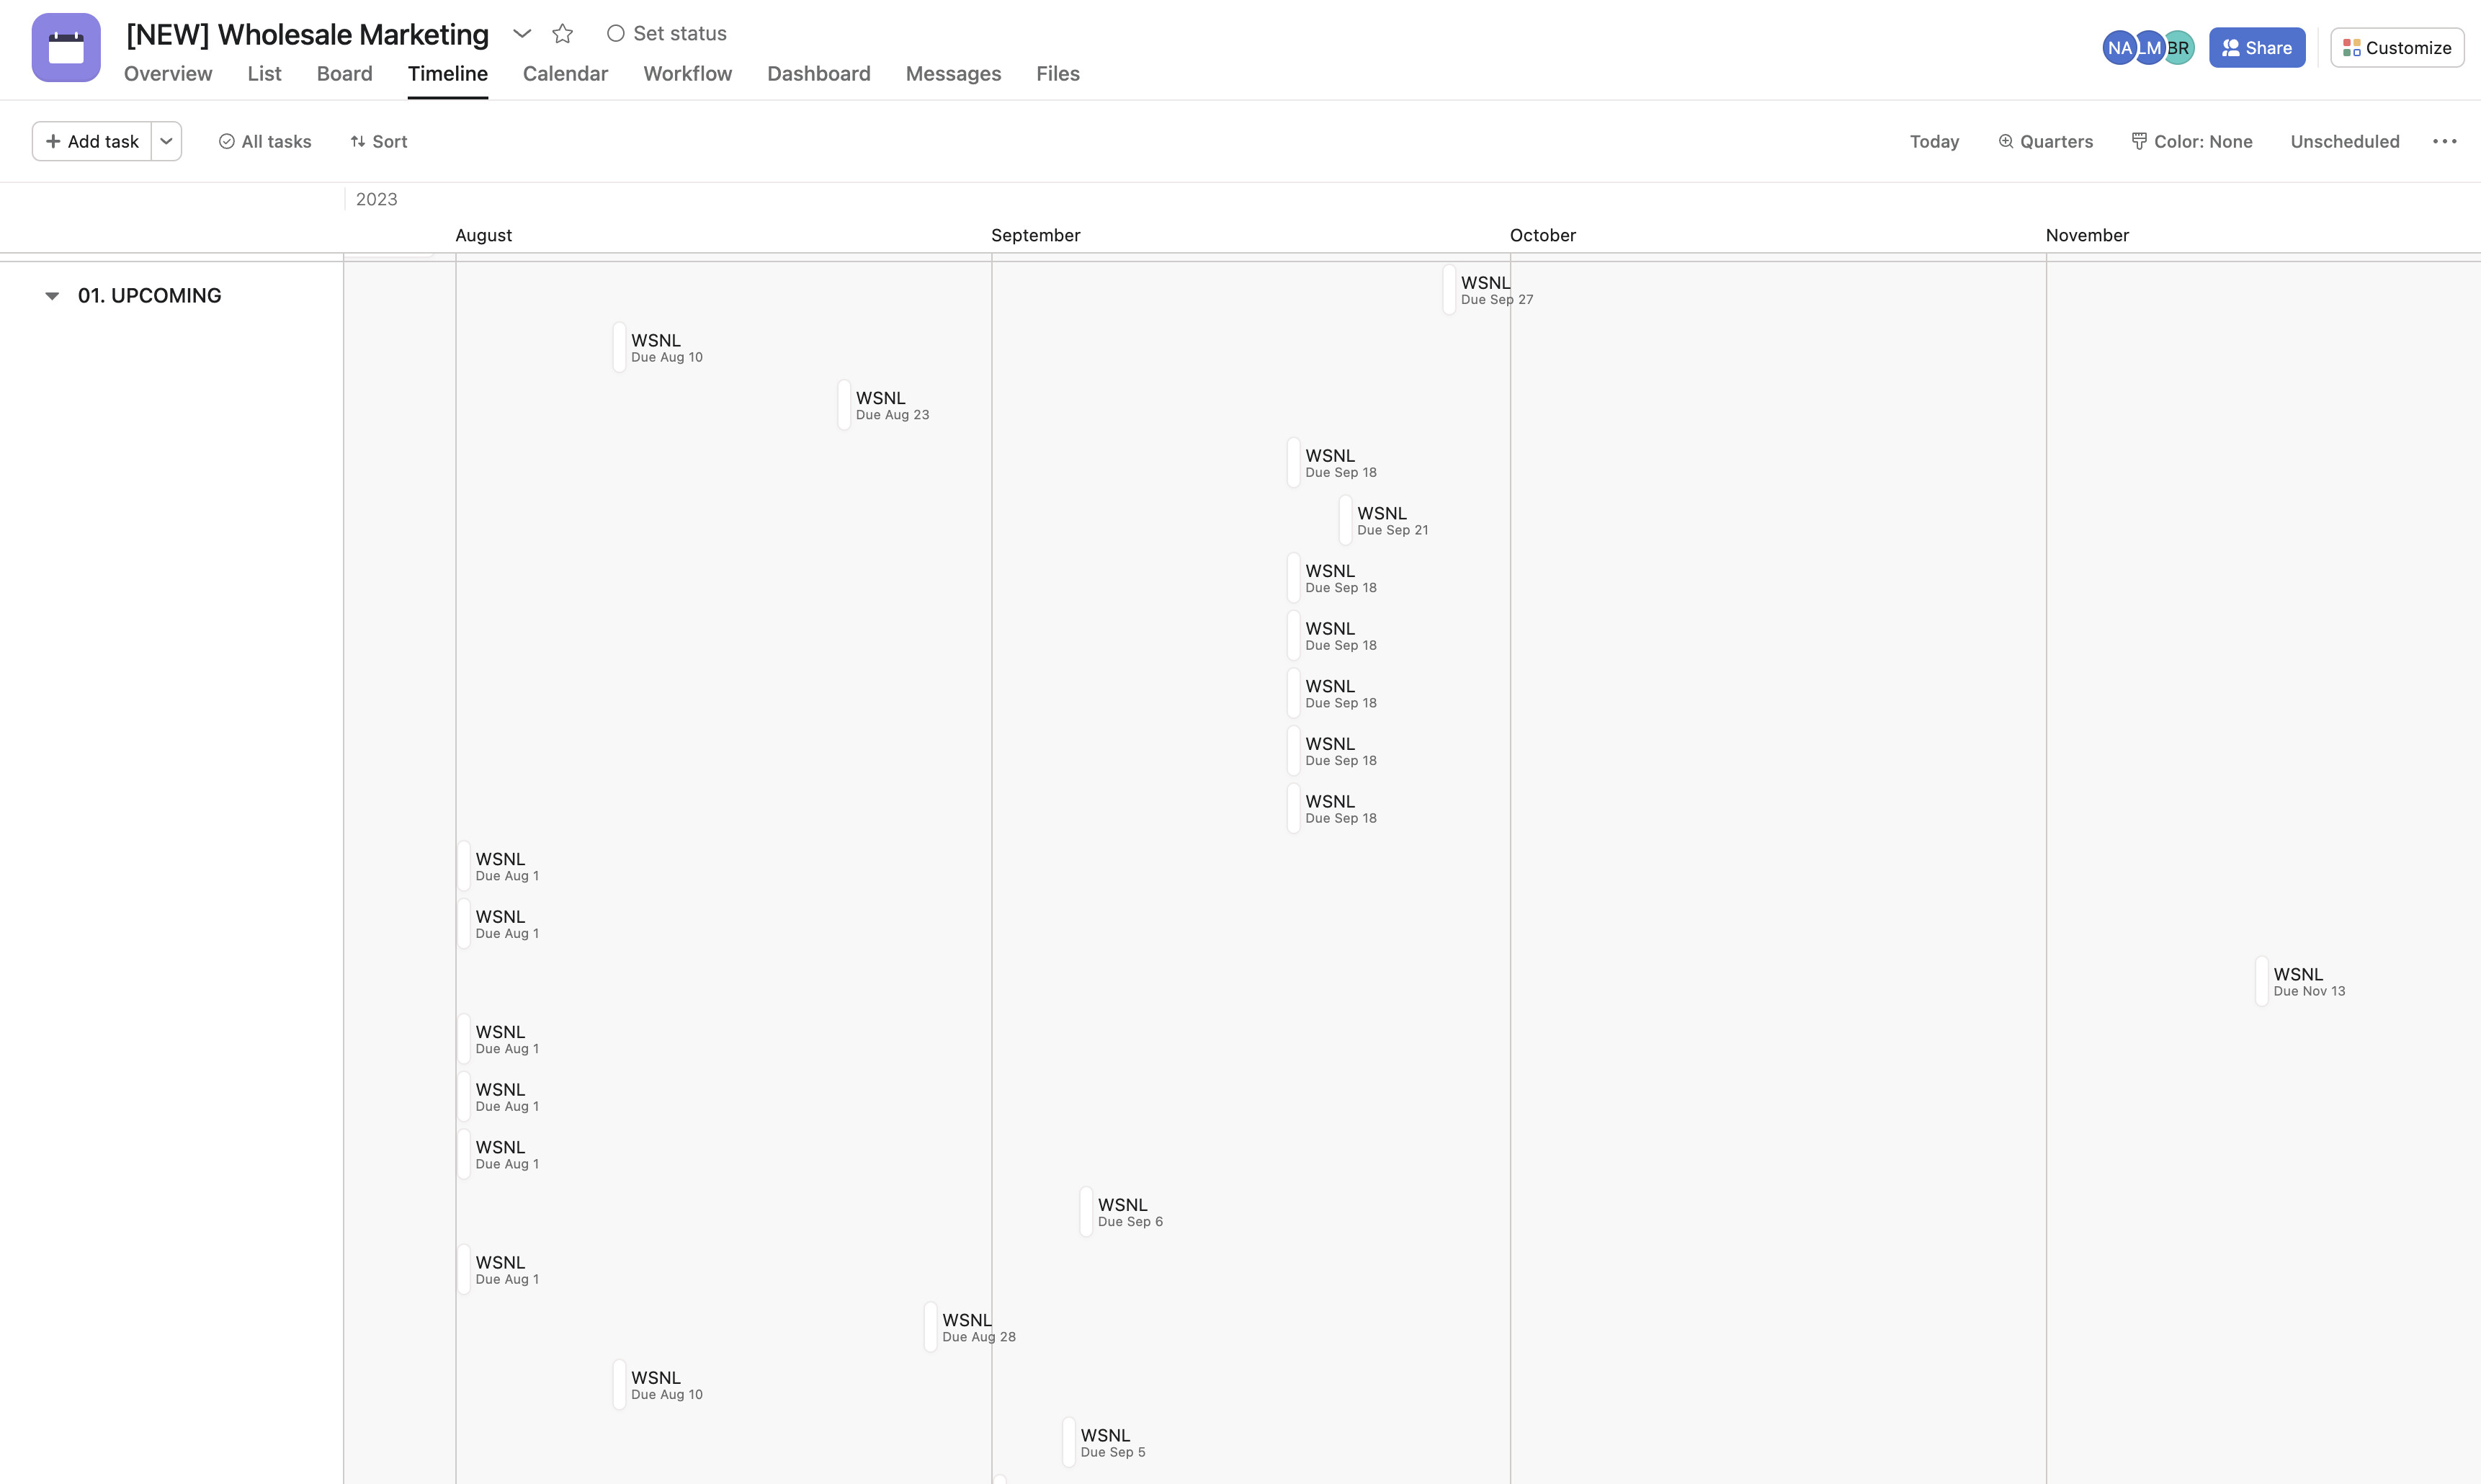Open the more options ellipsis menu
Screen dimensions: 2481x1484
pyautogui.click(x=2444, y=141)
